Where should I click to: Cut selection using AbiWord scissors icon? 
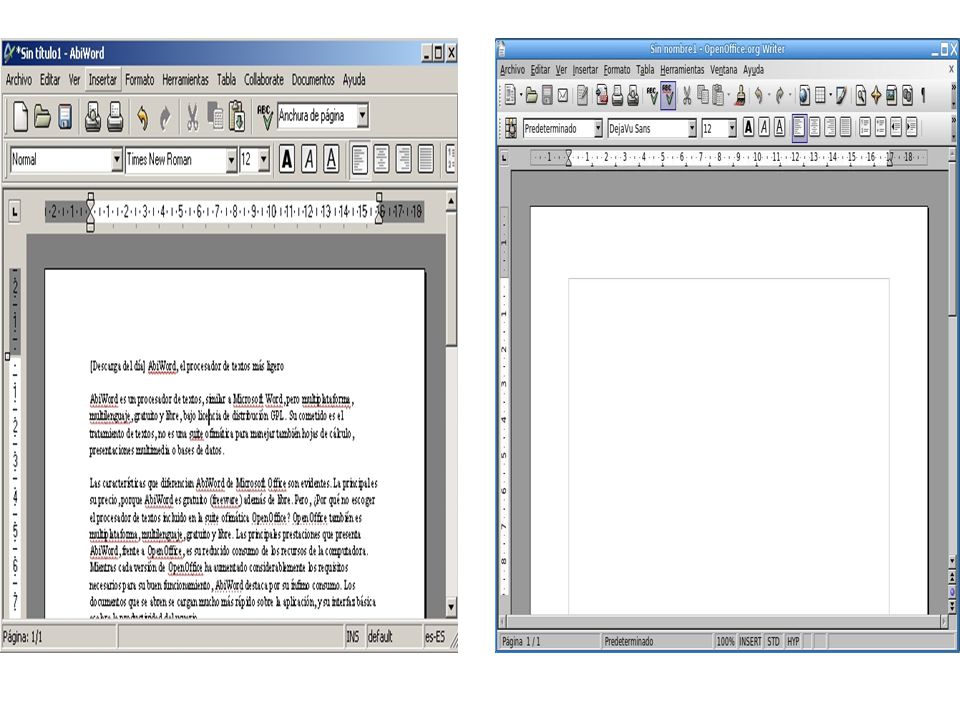pos(192,117)
